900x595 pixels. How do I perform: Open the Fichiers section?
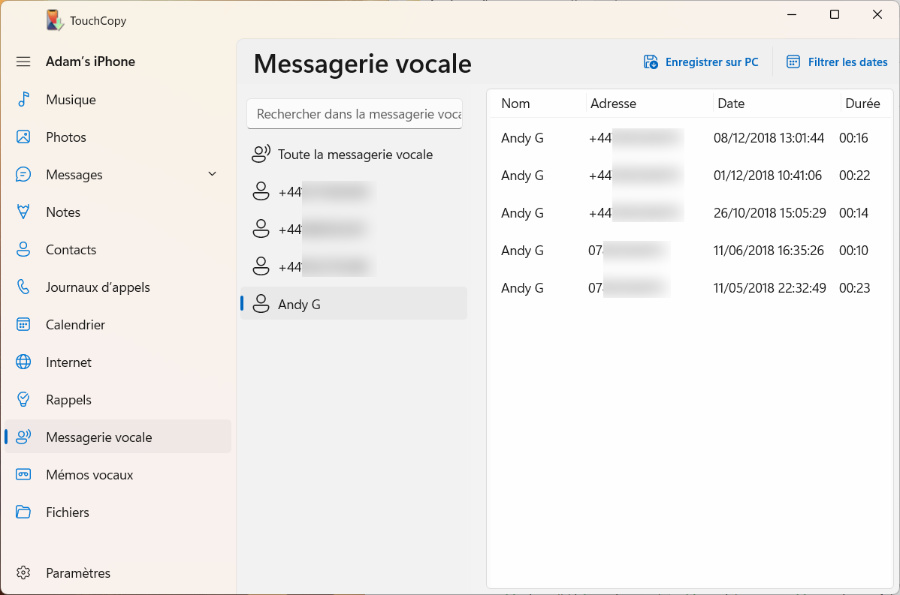click(66, 512)
